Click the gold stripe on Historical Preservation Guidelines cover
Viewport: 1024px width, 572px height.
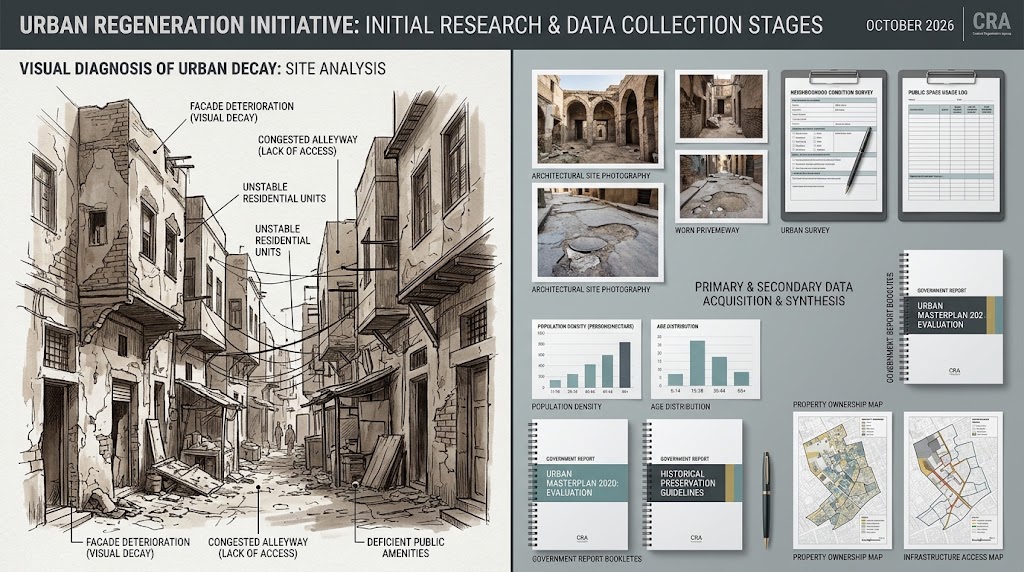(x=729, y=483)
